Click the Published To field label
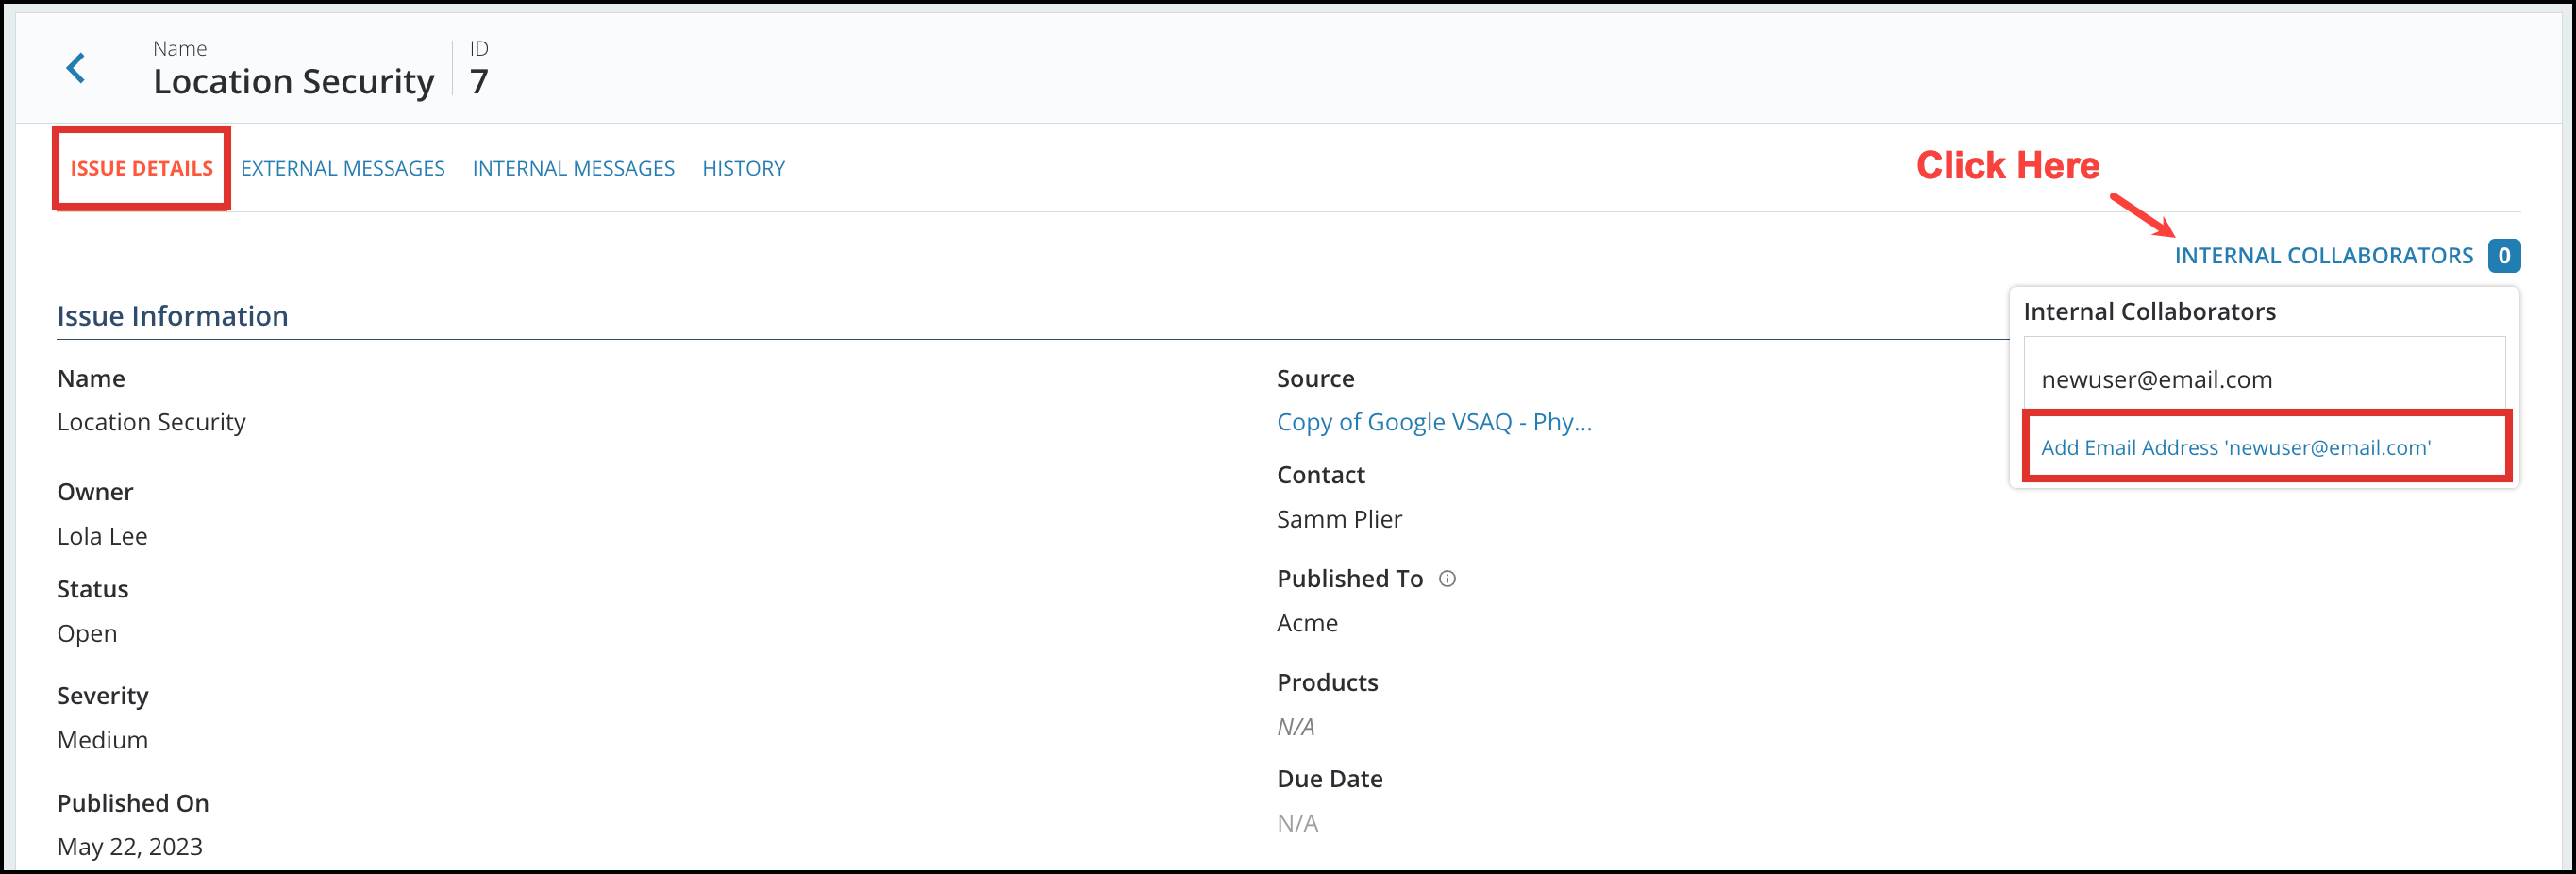Viewport: 2576px width, 874px height. [x=1349, y=578]
